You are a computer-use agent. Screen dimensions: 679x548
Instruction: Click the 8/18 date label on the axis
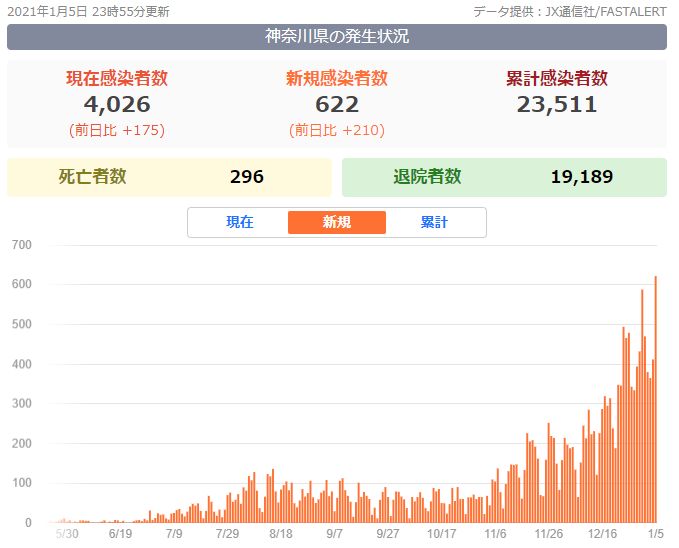coord(281,534)
